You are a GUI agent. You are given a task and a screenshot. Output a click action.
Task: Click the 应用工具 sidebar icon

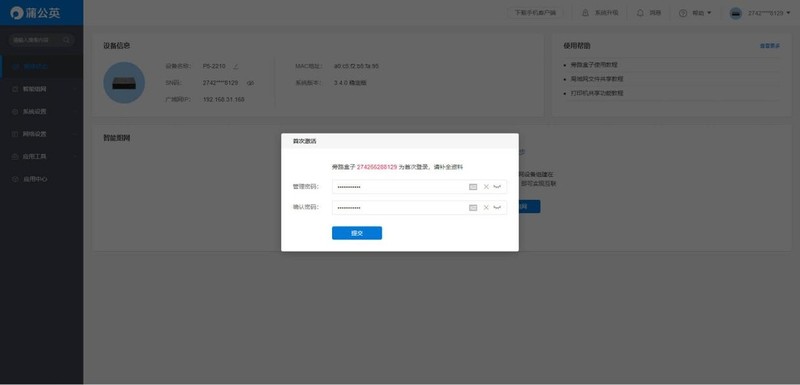[15, 157]
